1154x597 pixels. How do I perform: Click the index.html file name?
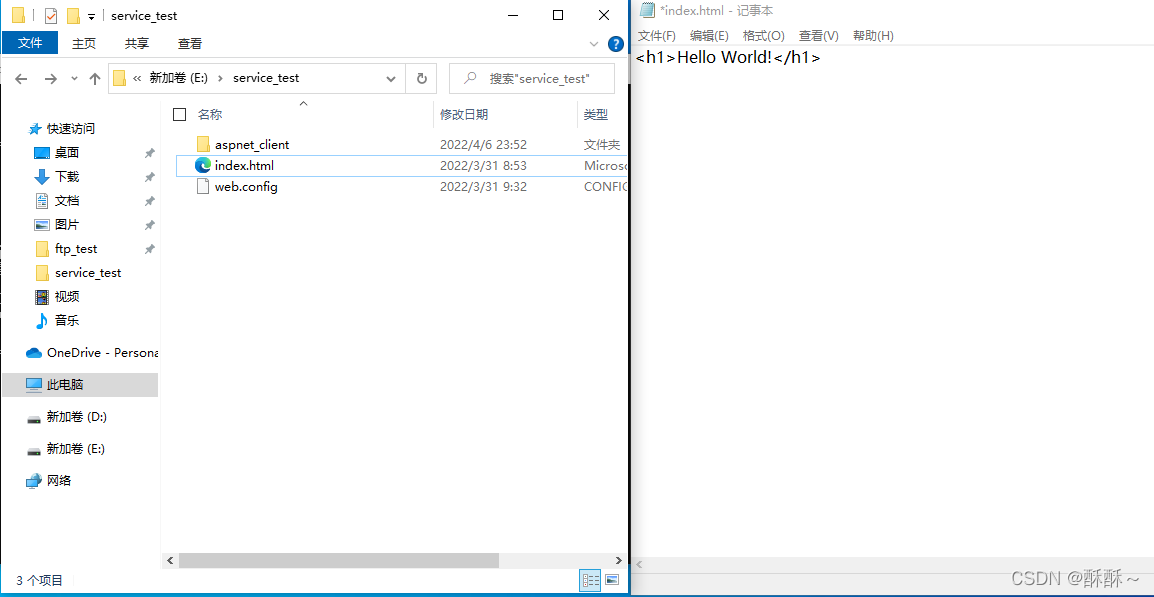pyautogui.click(x=244, y=166)
